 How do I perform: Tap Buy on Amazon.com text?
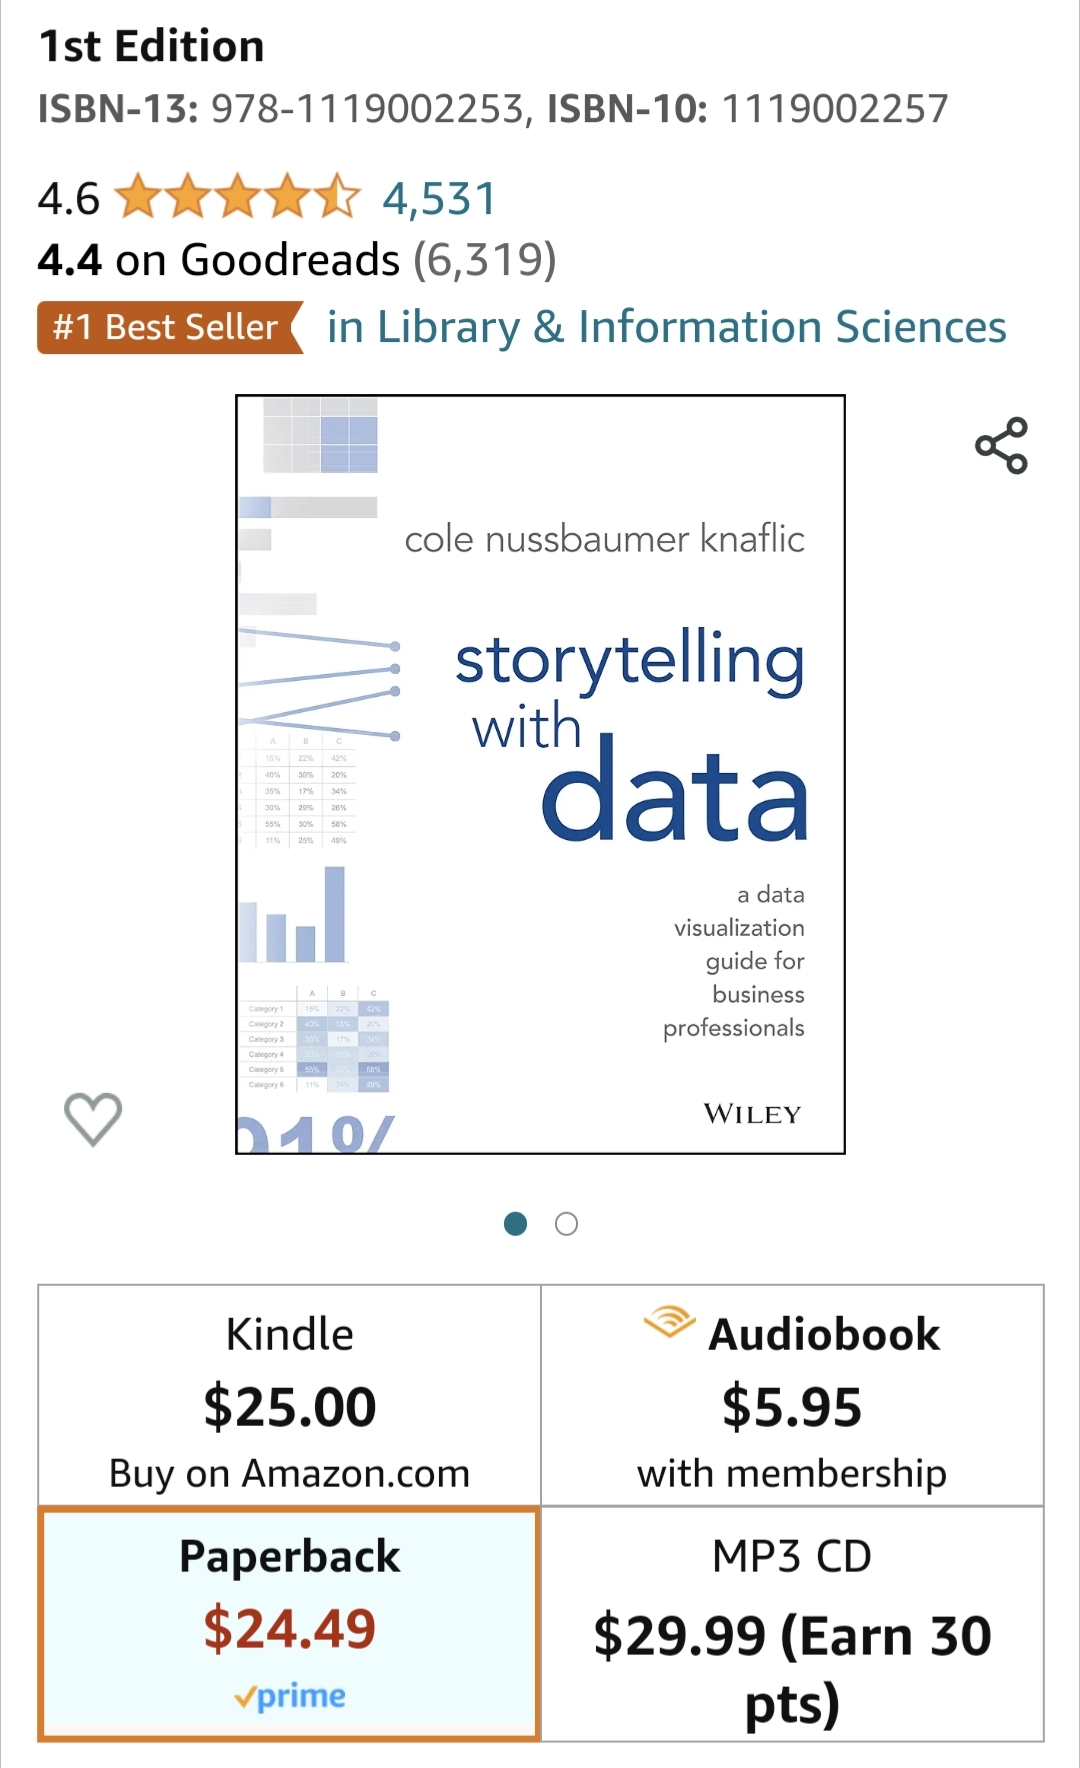pos(290,1474)
